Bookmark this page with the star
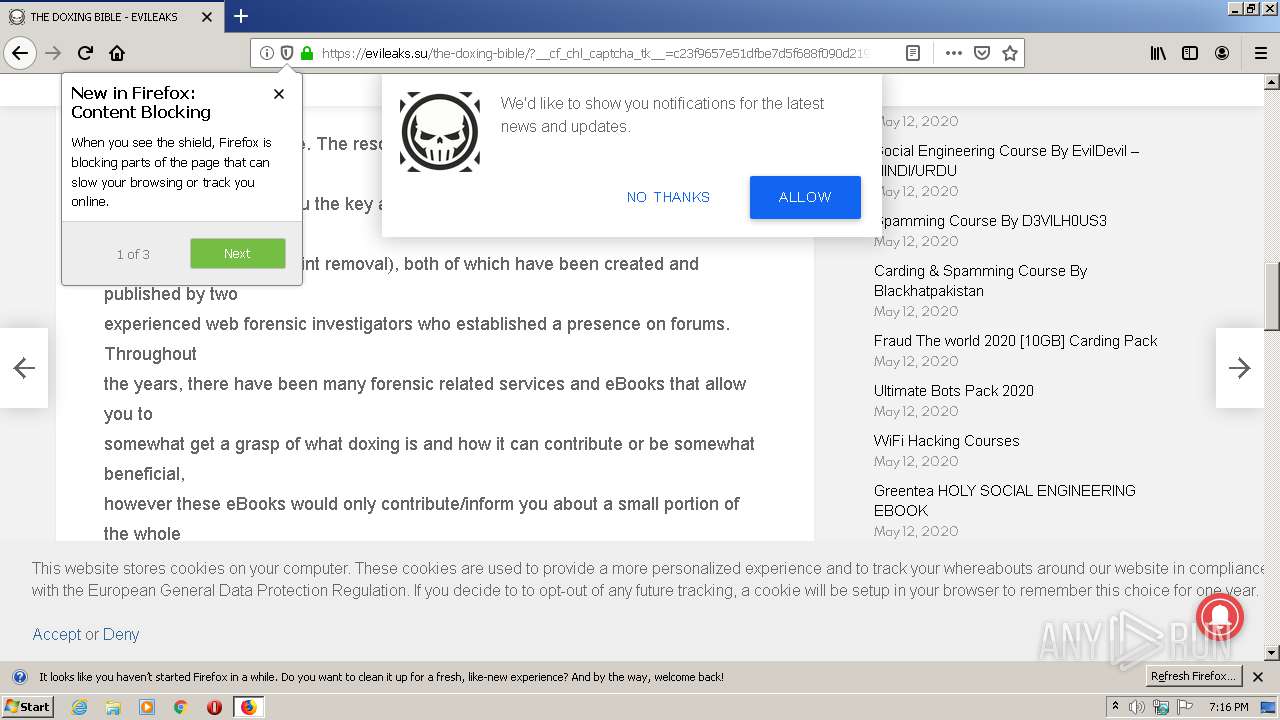The height and width of the screenshot is (720, 1280). (1010, 53)
